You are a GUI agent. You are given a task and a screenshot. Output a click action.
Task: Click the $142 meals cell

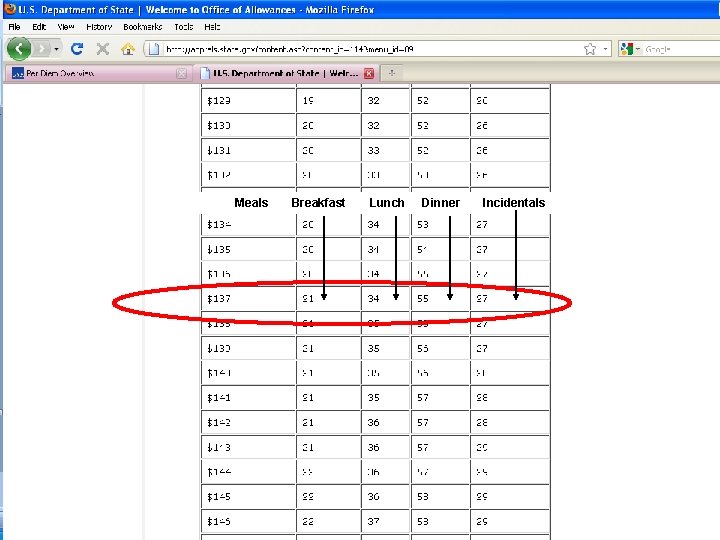248,422
